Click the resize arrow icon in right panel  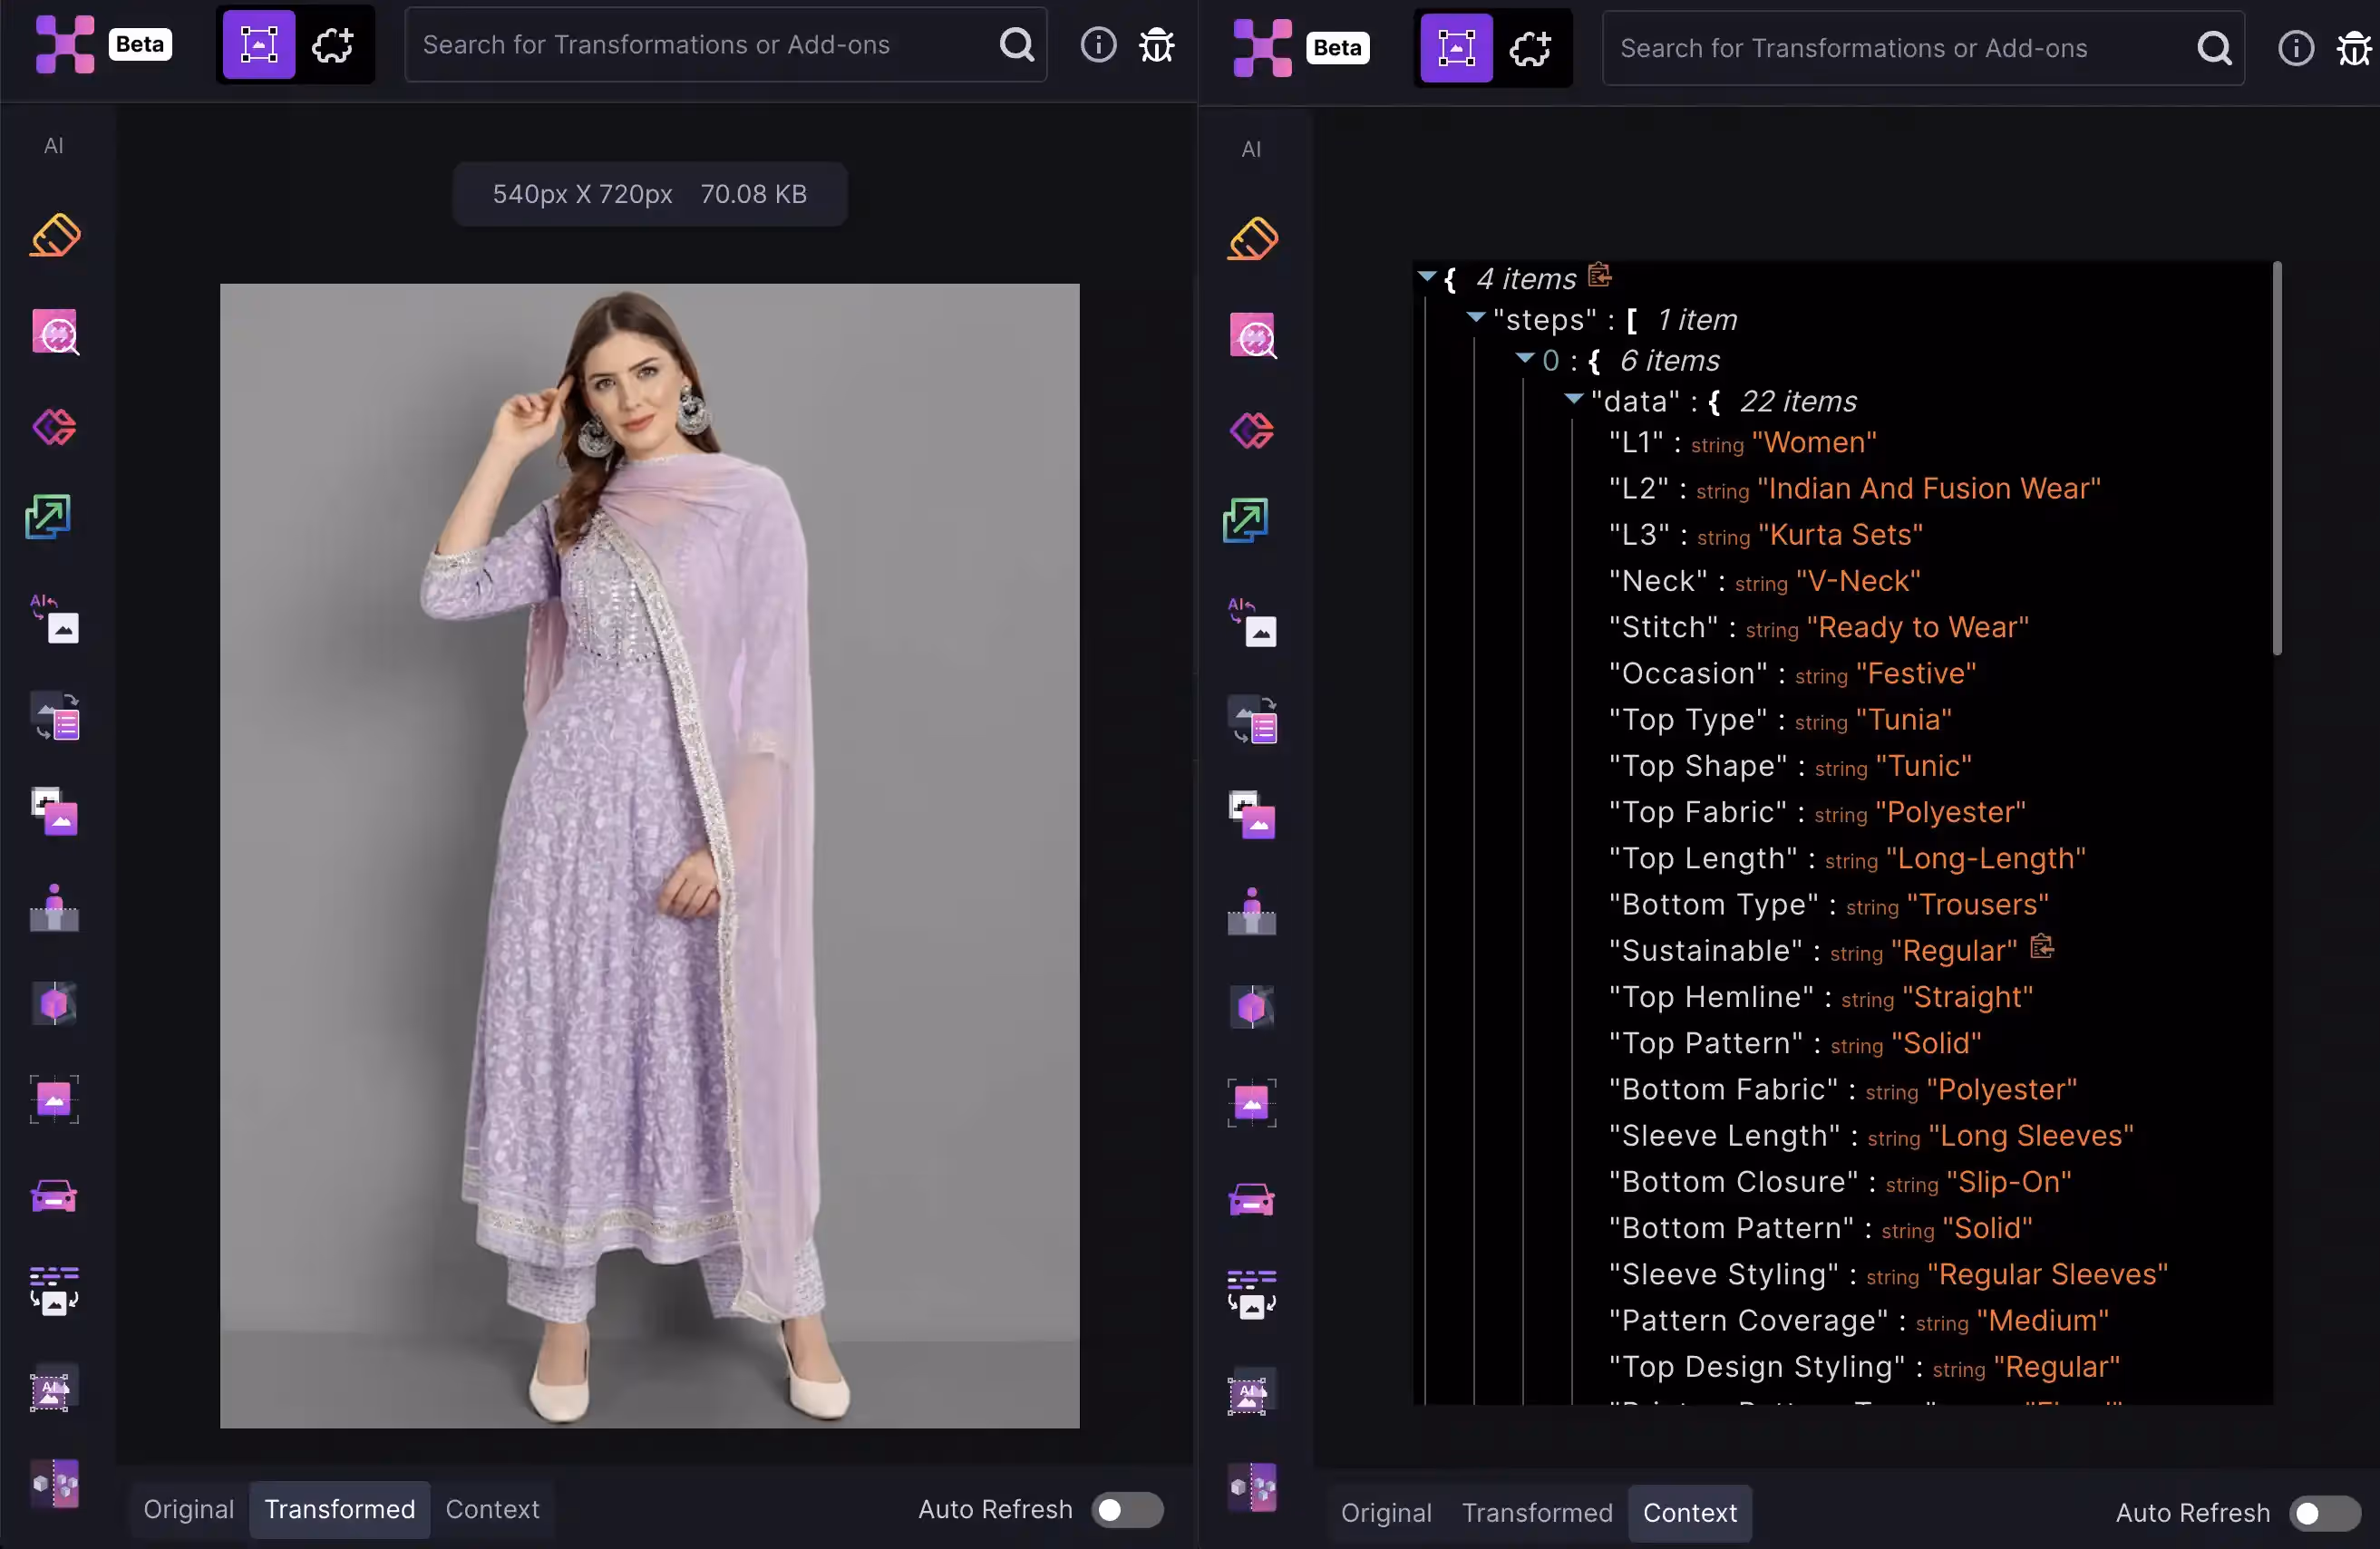click(1246, 521)
